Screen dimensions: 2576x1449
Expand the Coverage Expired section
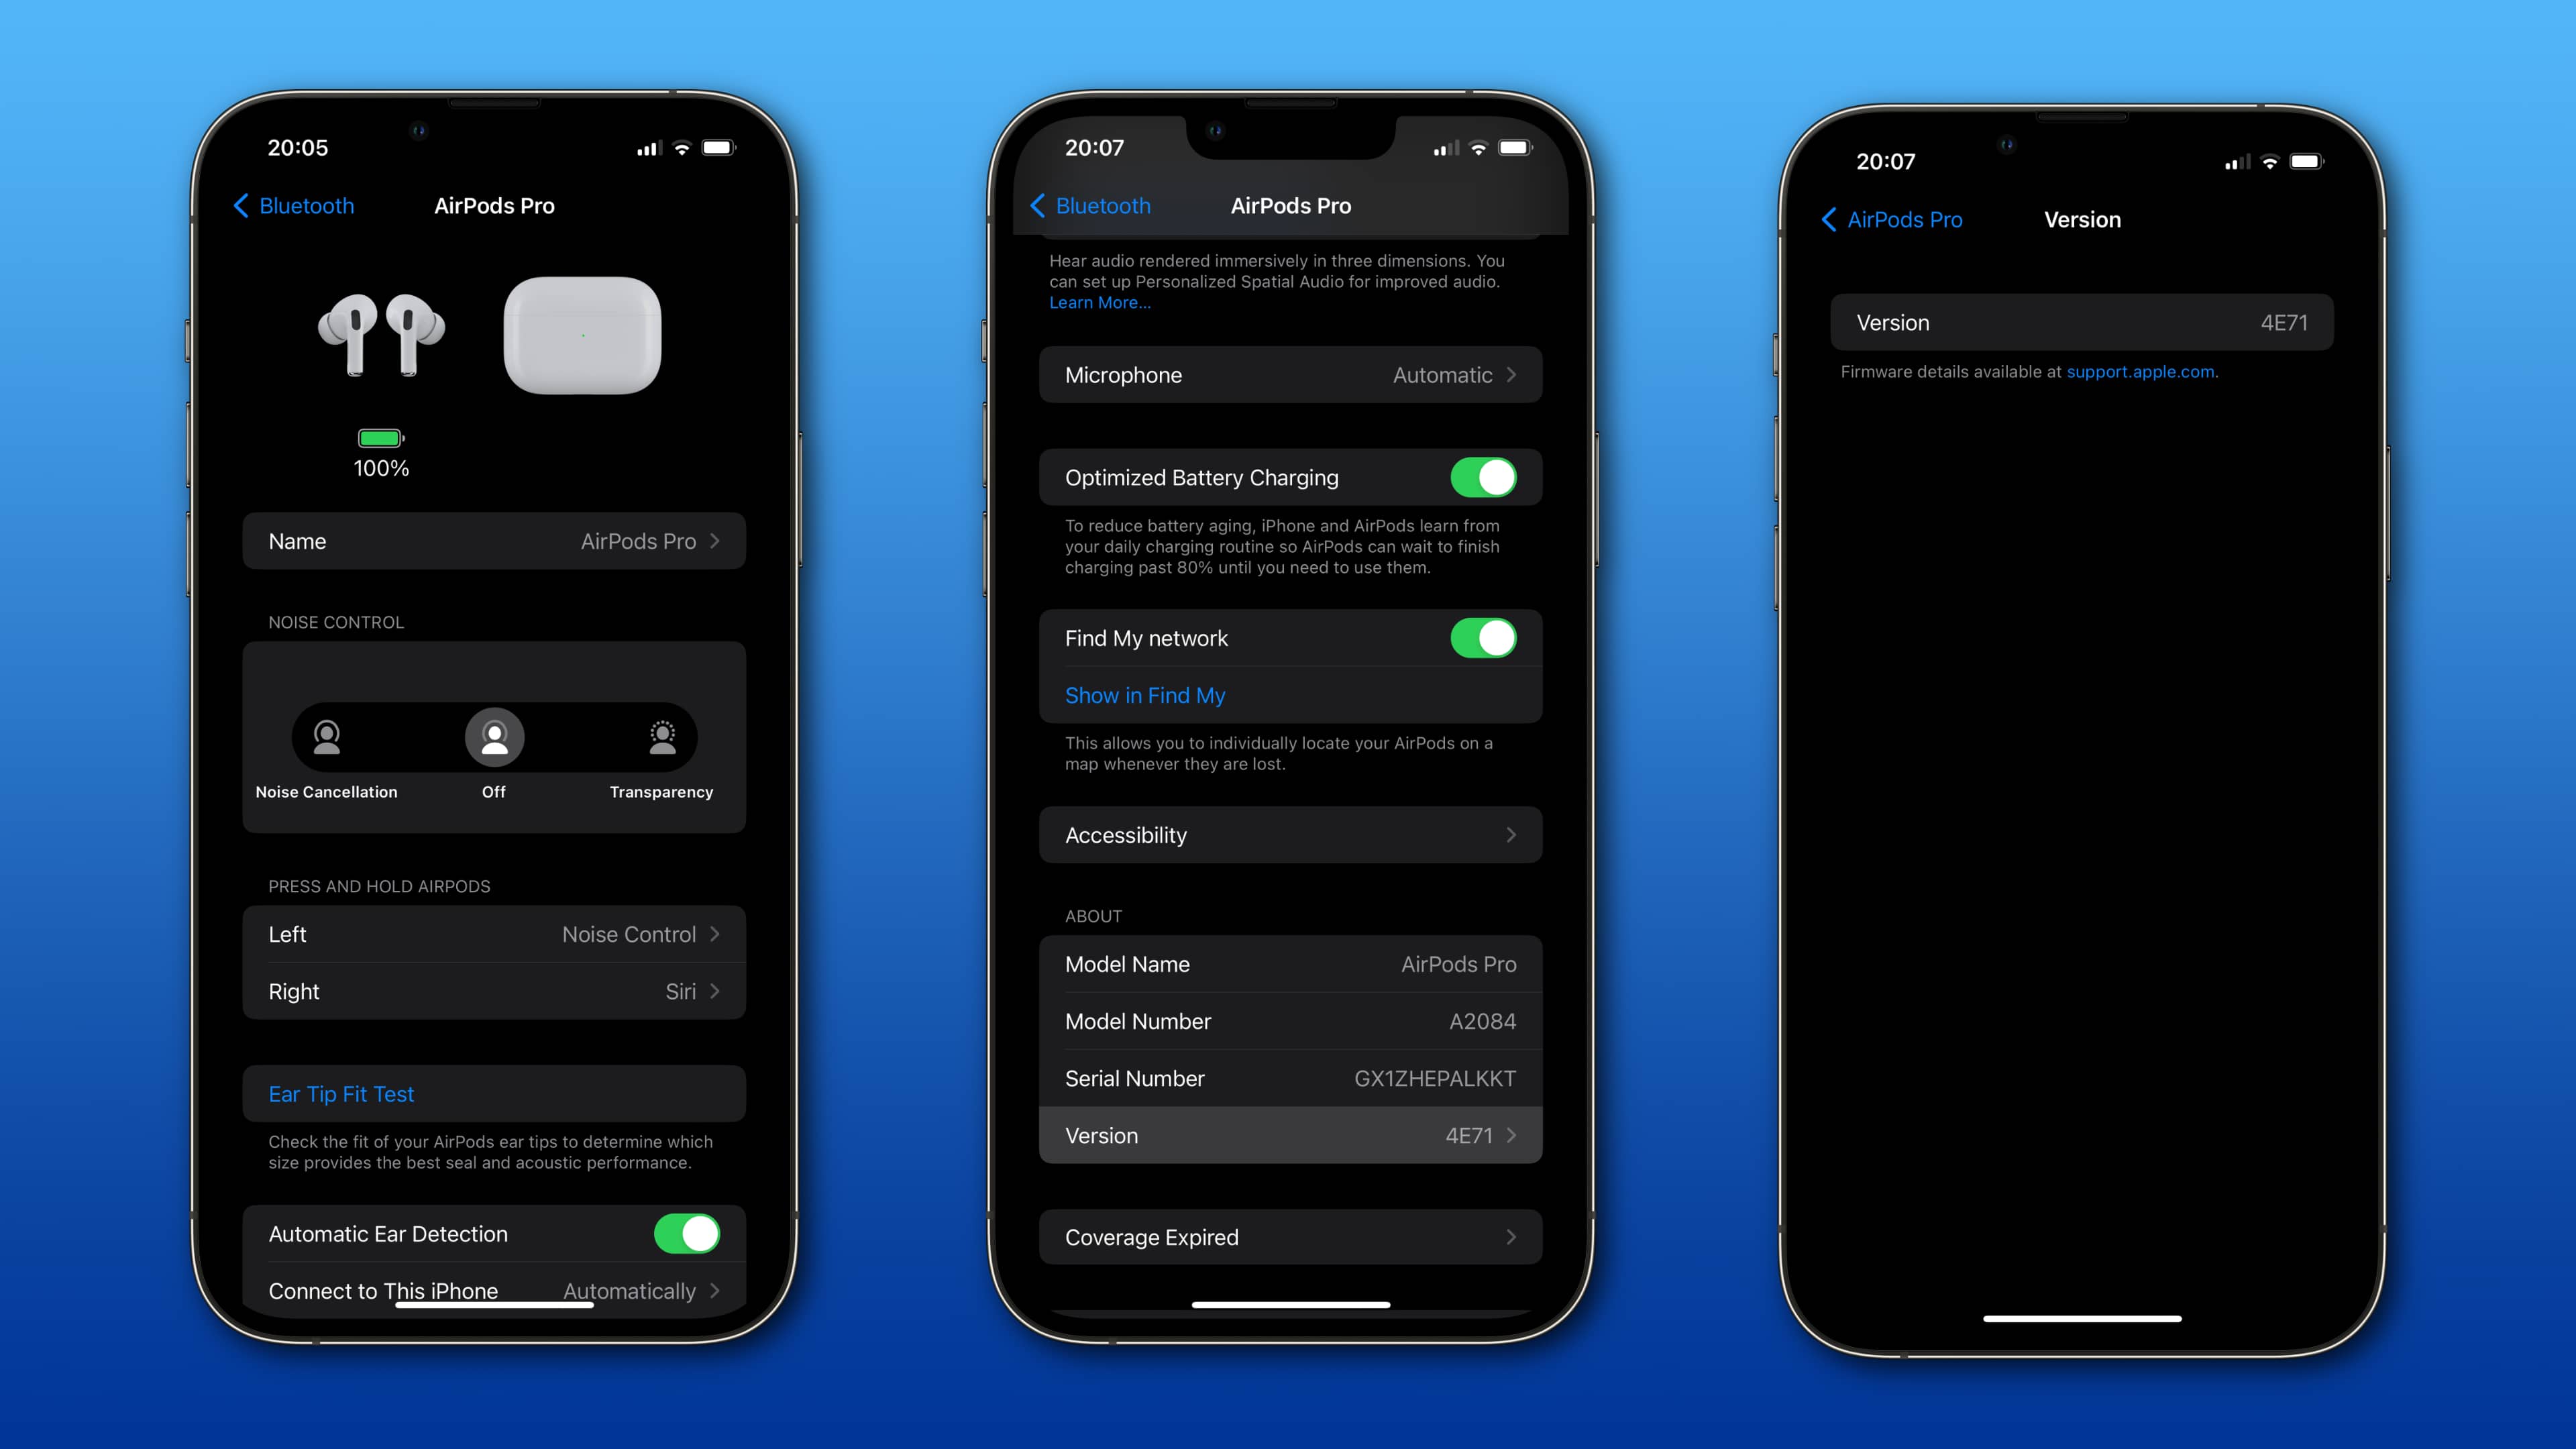click(x=1288, y=1235)
